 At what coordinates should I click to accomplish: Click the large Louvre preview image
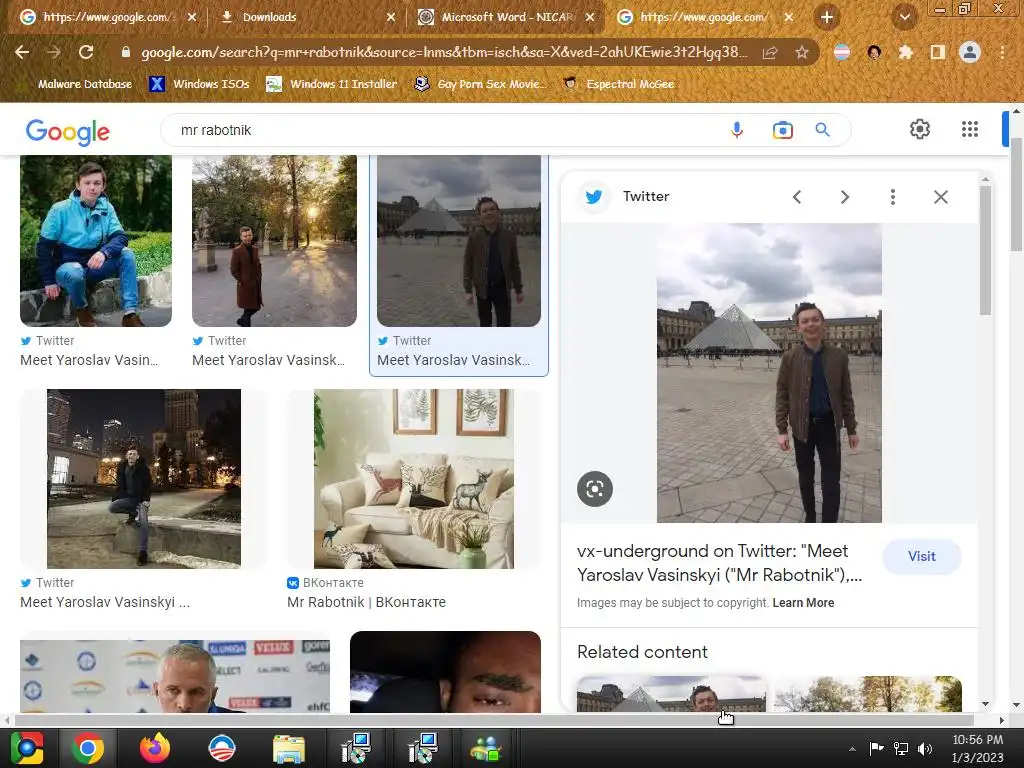[769, 373]
